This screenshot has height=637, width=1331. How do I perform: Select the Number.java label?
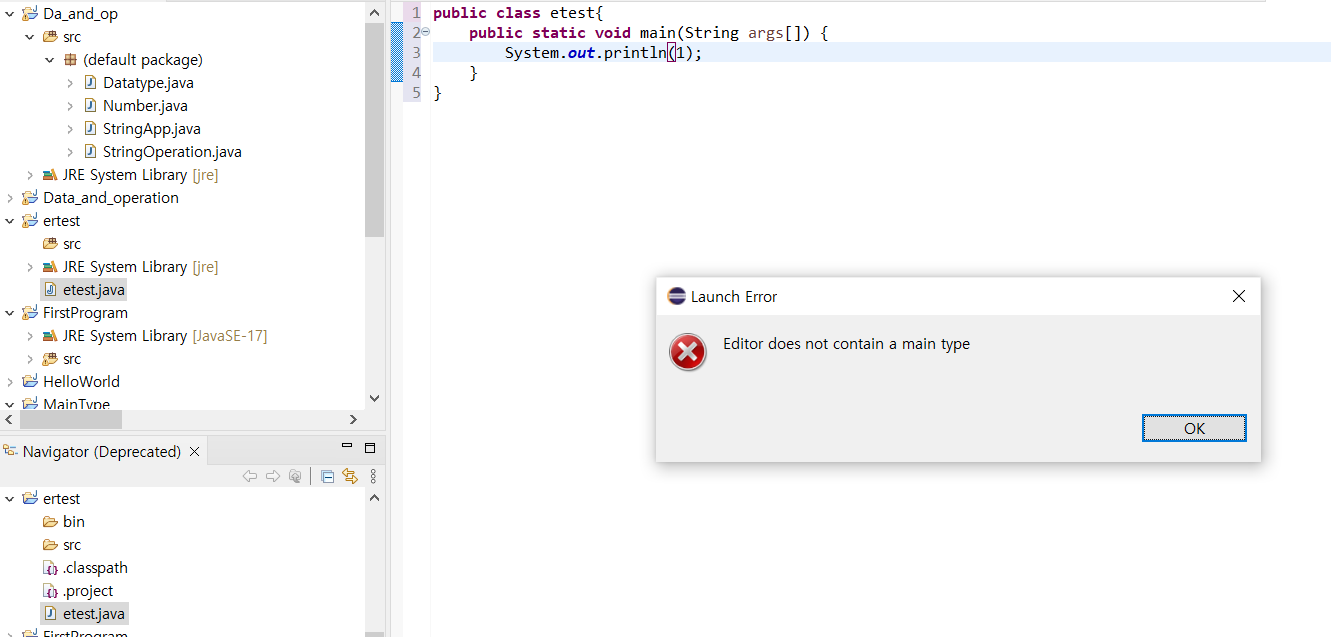pos(145,106)
